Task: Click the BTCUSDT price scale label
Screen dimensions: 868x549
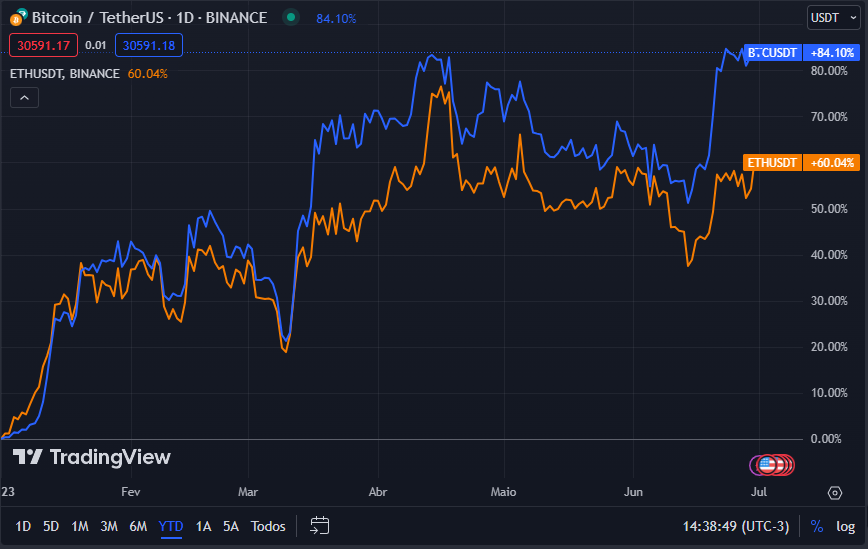Action: (x=772, y=53)
